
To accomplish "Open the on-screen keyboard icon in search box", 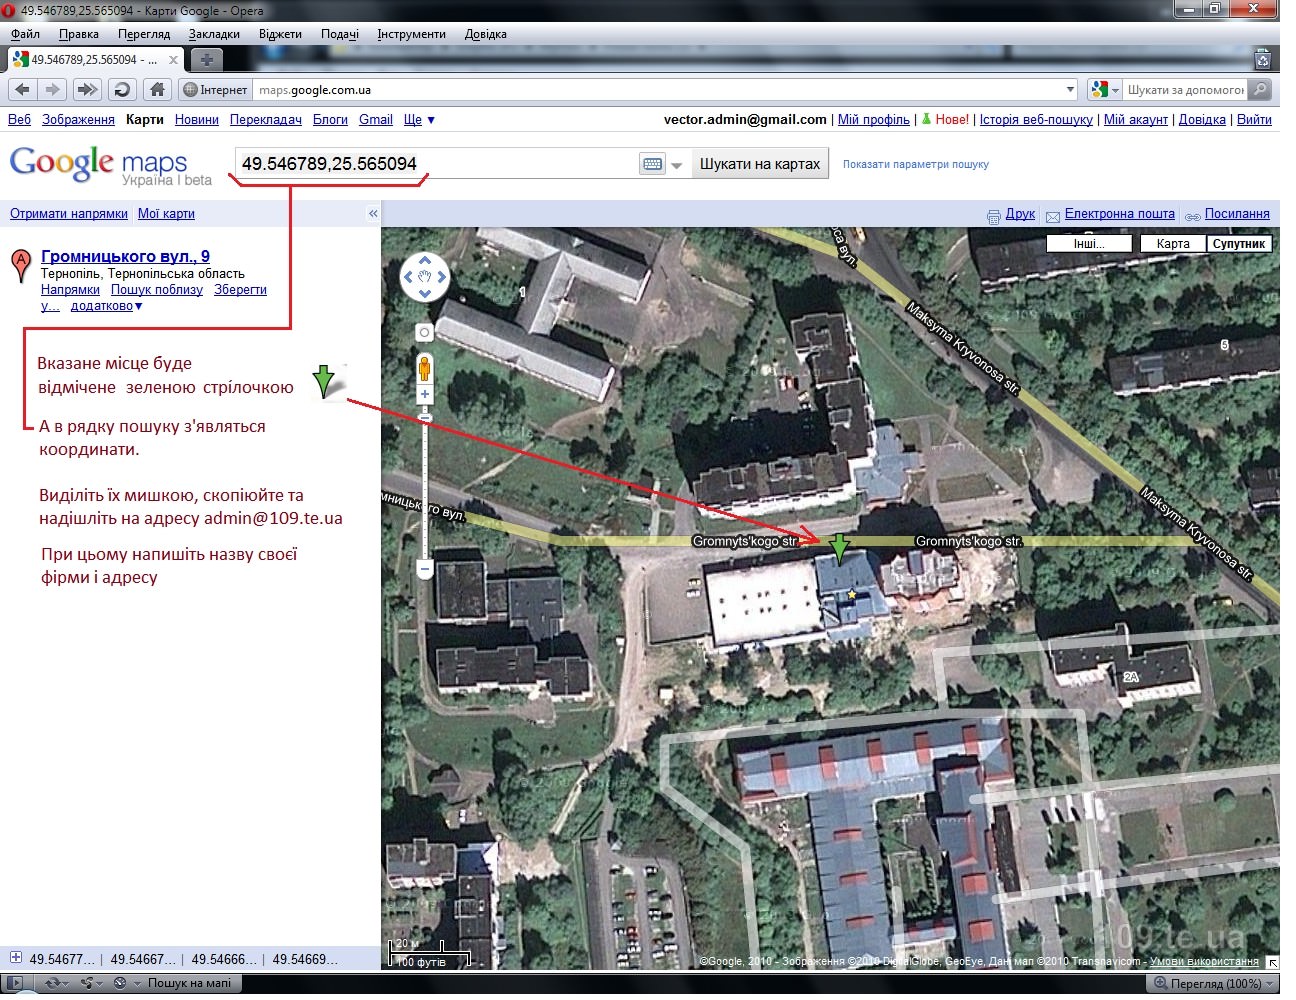I will [652, 164].
